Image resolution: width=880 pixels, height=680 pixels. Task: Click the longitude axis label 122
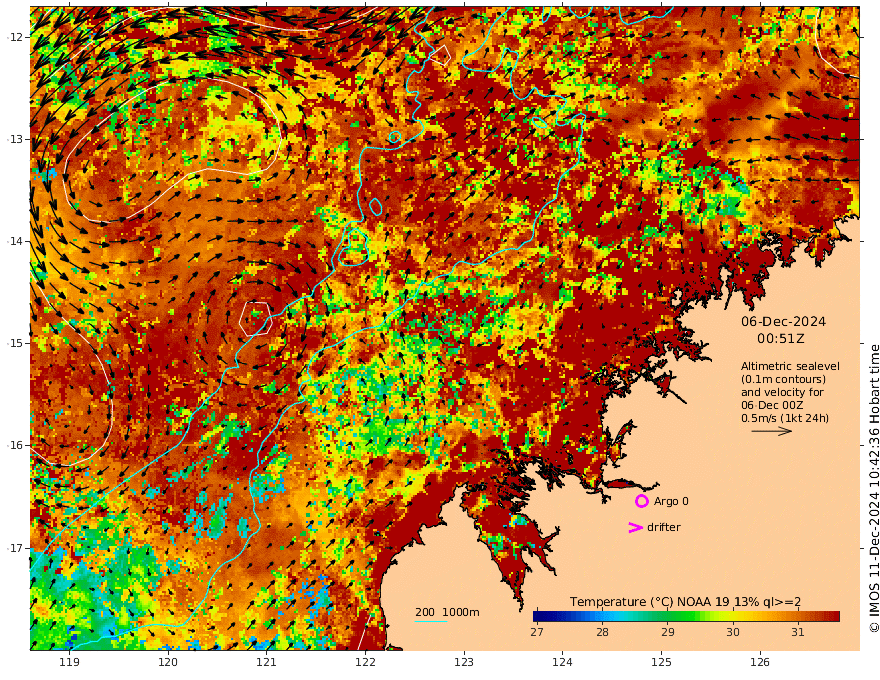[x=365, y=662]
